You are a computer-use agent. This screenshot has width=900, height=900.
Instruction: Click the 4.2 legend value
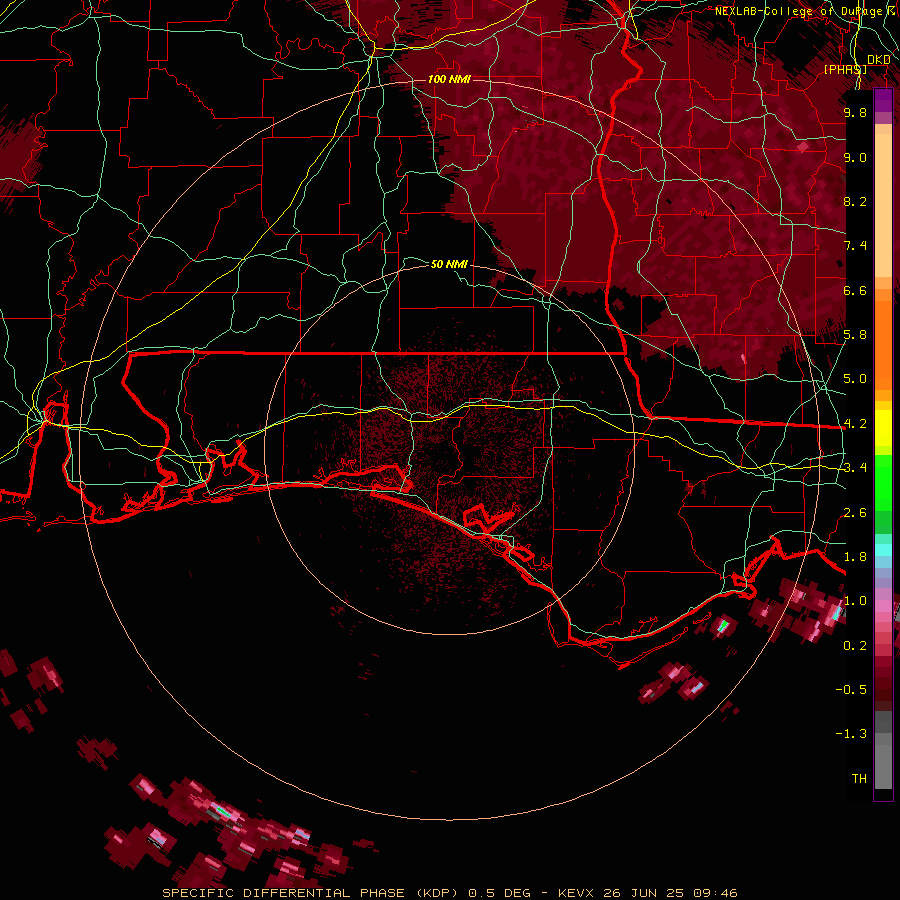(855, 424)
